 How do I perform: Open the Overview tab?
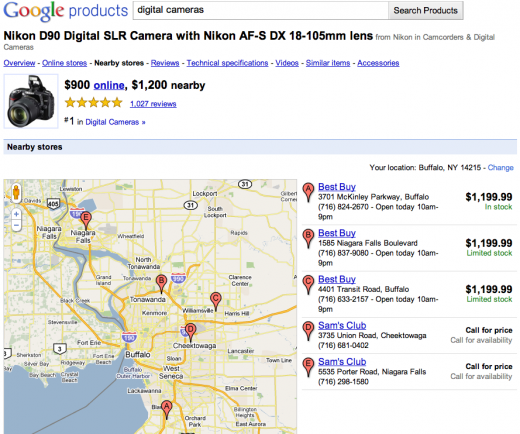[19, 63]
